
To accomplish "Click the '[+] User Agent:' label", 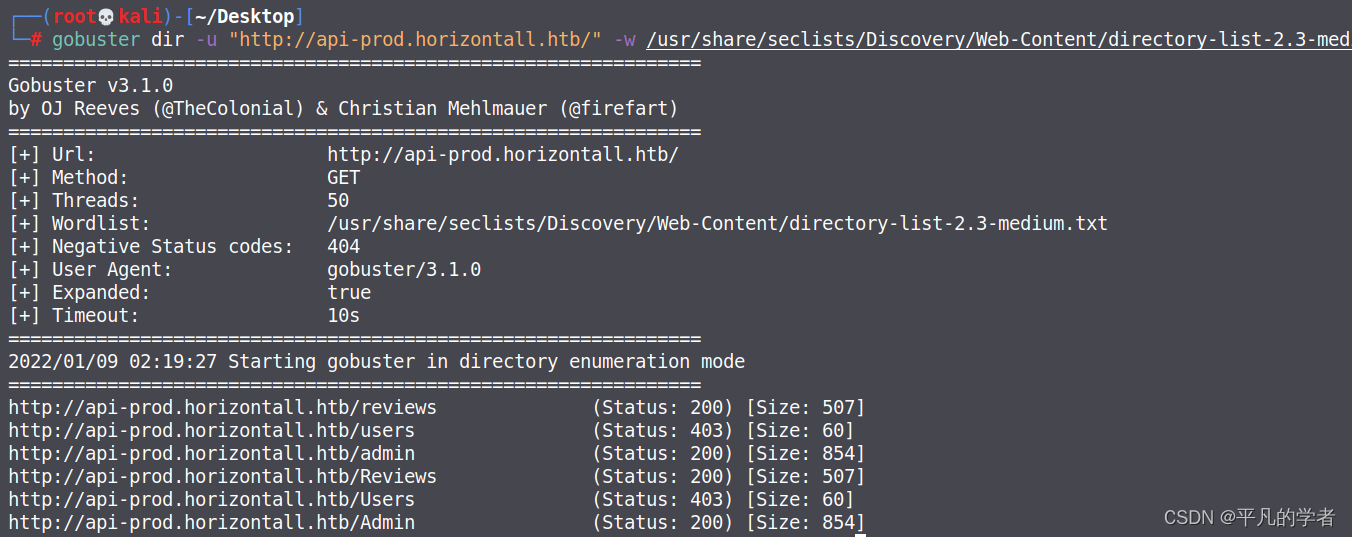I will coord(91,270).
